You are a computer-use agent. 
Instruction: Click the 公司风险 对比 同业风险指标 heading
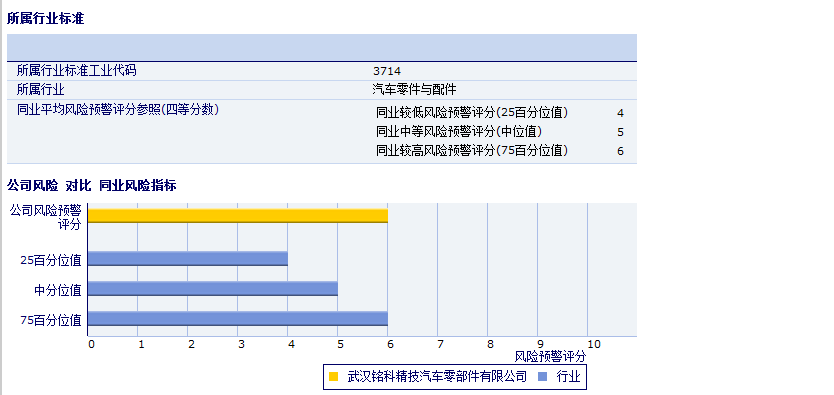(x=91, y=186)
